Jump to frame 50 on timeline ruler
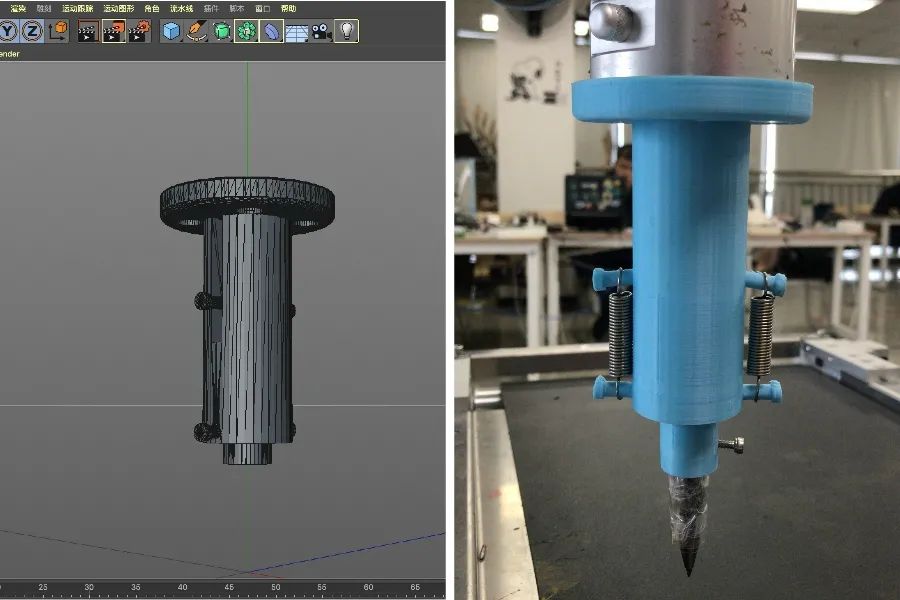Viewport: 900px width, 600px height. coord(276,587)
